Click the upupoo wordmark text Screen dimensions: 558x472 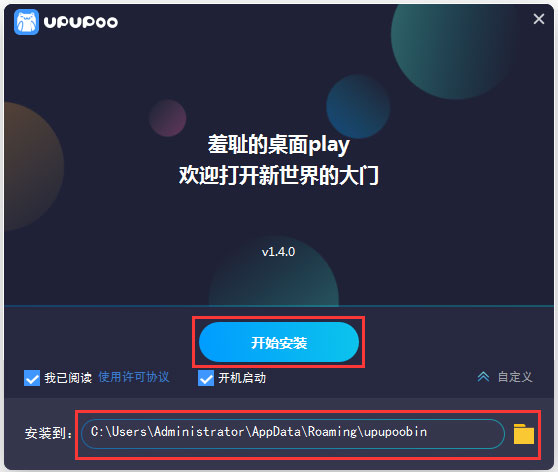coord(81,22)
